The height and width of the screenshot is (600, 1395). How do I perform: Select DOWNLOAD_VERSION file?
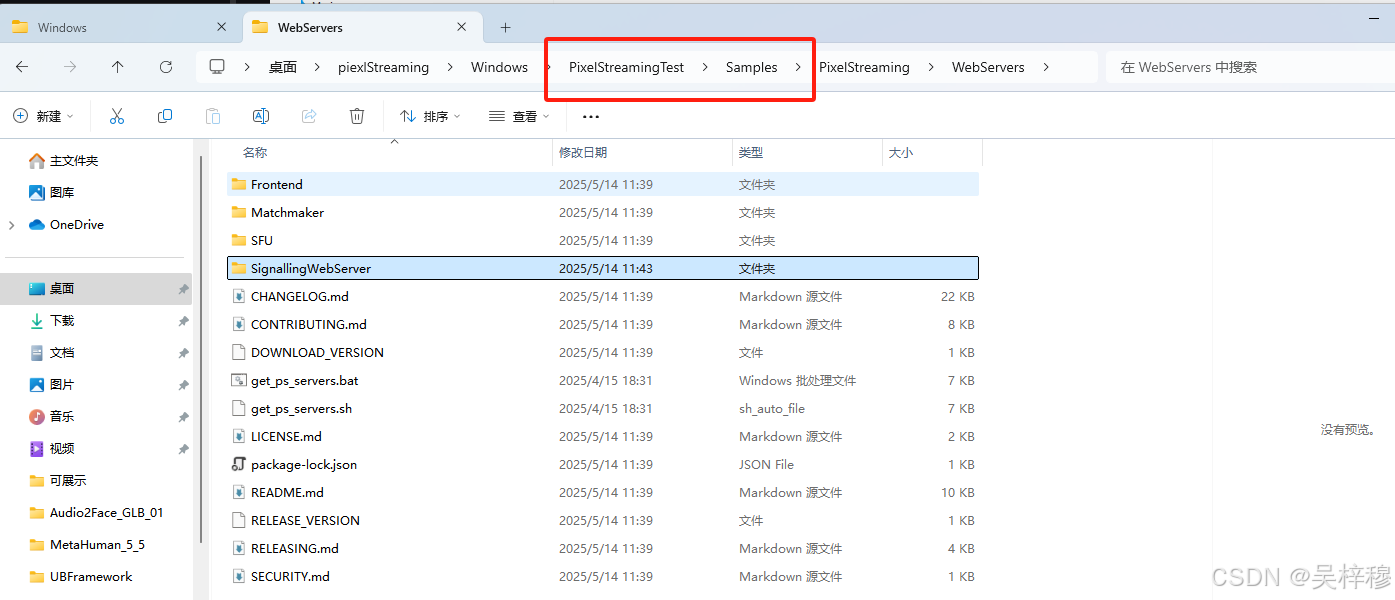[x=603, y=352]
